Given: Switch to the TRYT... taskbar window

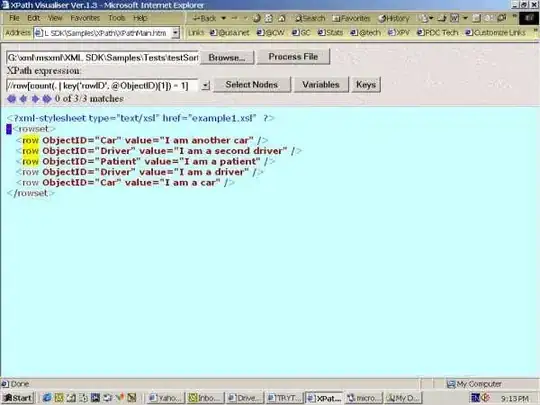Looking at the screenshot, I should coord(284,398).
